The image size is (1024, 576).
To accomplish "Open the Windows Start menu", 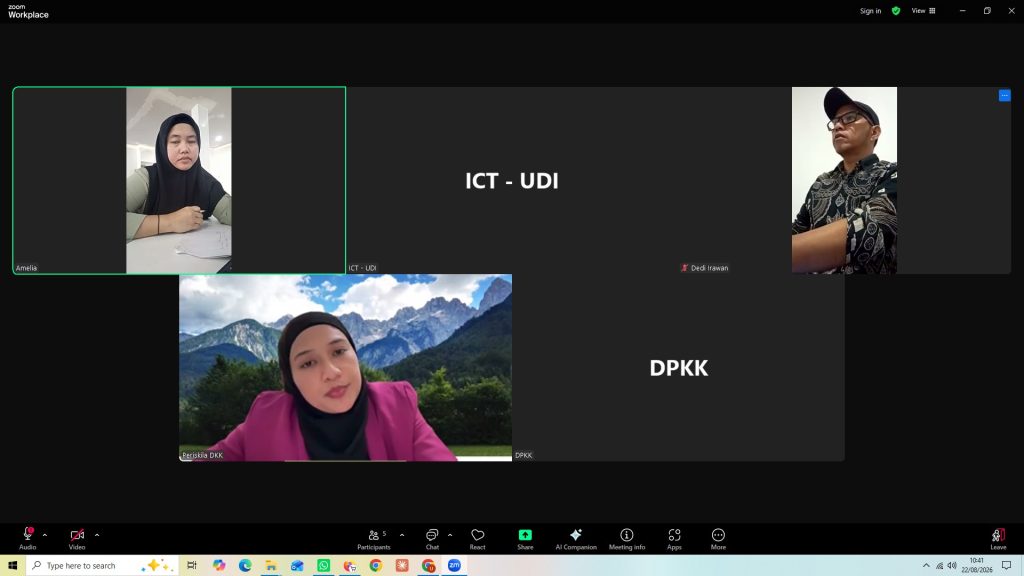I will 12,566.
